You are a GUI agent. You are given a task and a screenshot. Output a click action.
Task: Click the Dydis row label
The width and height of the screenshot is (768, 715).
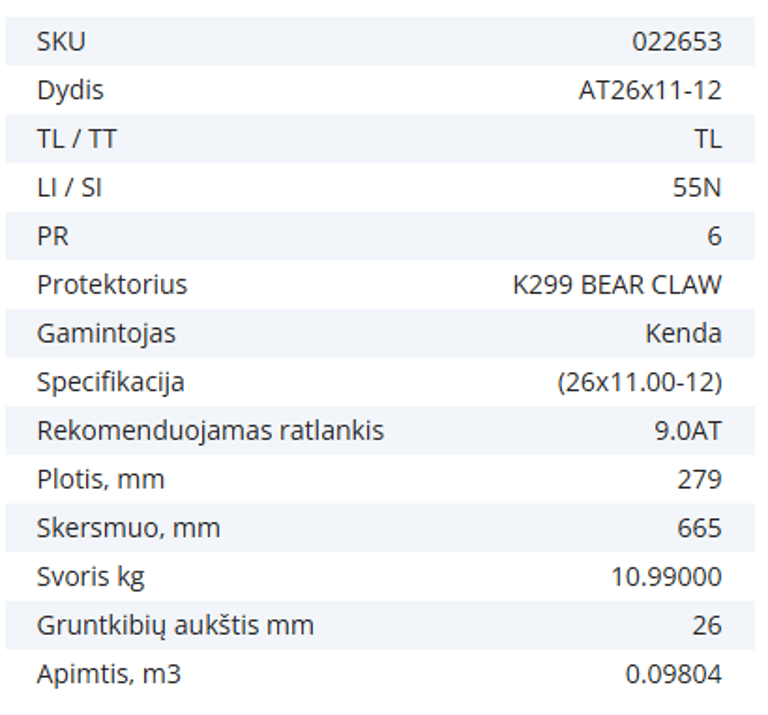[x=70, y=91]
